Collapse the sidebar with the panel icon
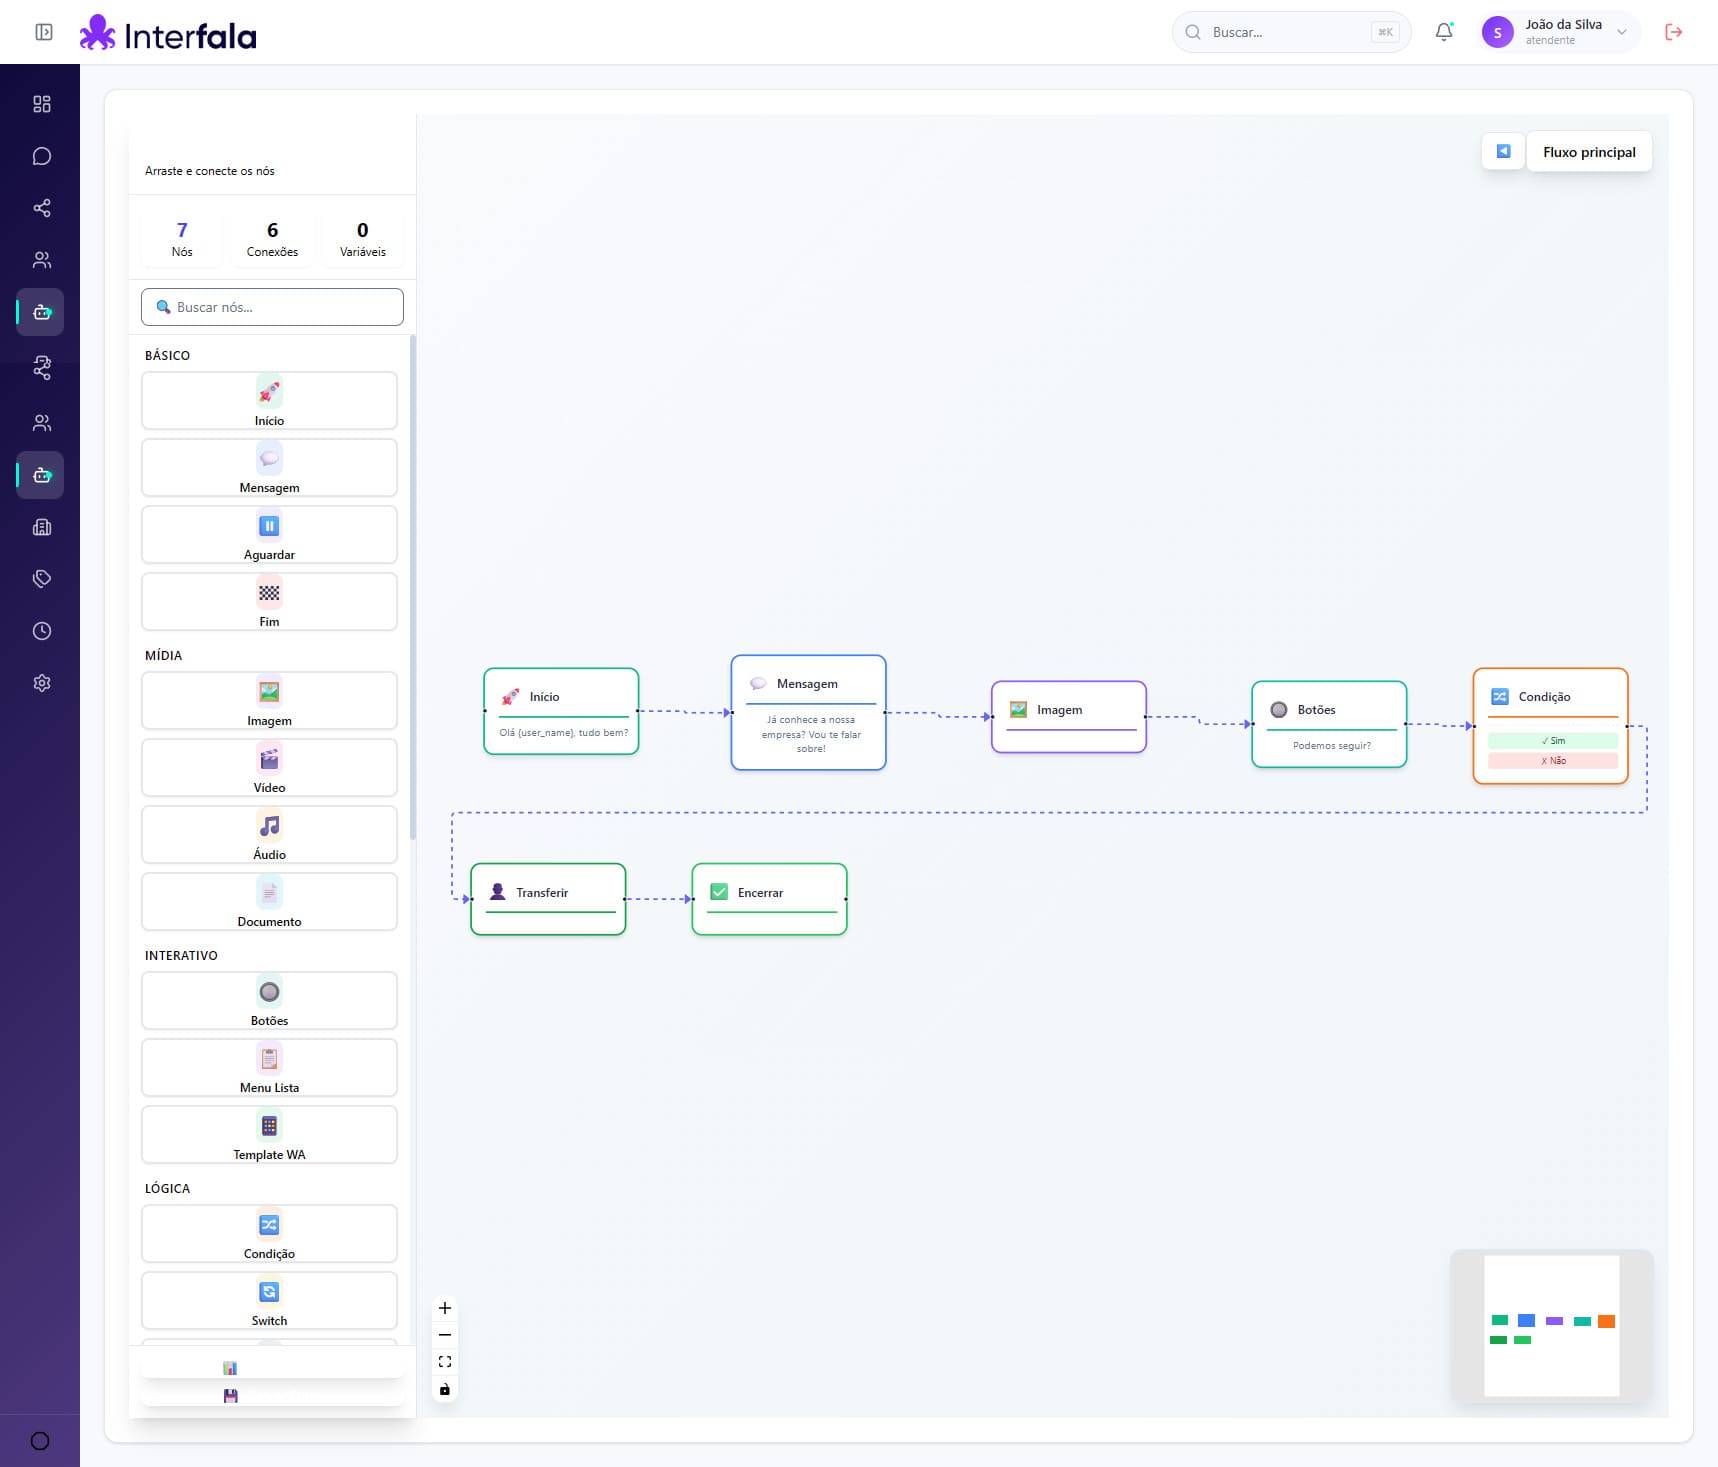The height and width of the screenshot is (1467, 1718). 44,32
